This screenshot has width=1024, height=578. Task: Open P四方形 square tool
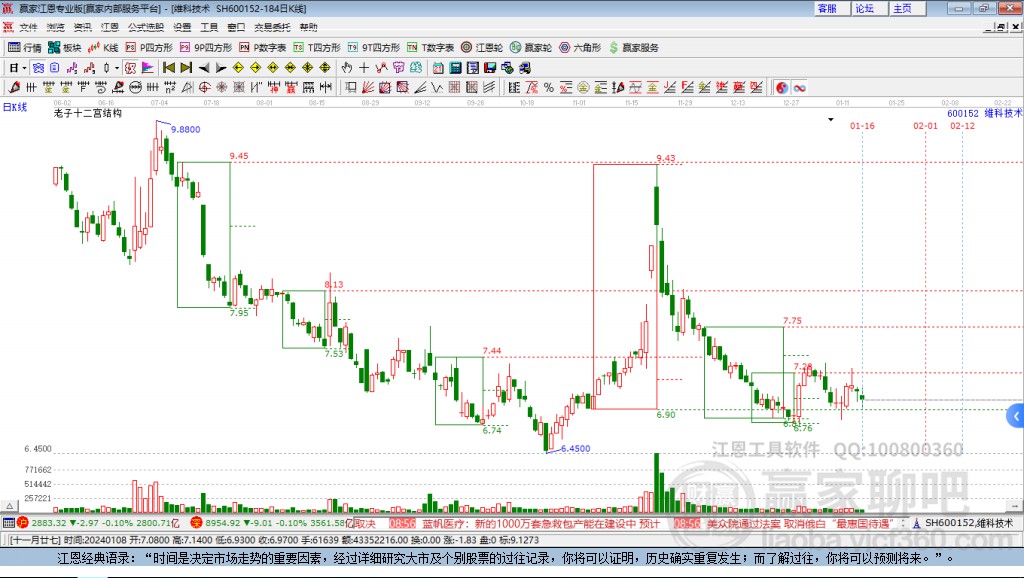149,48
